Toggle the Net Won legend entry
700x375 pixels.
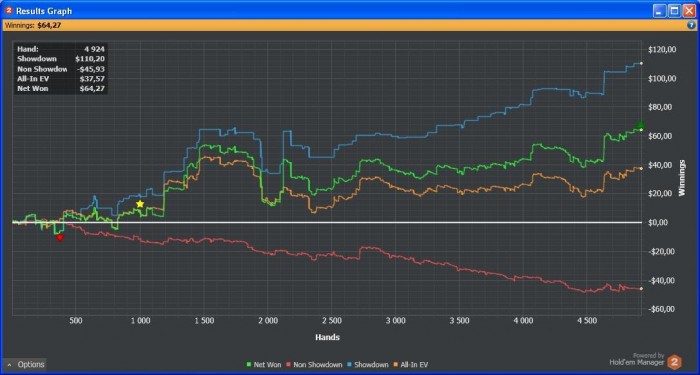pyautogui.click(x=264, y=365)
